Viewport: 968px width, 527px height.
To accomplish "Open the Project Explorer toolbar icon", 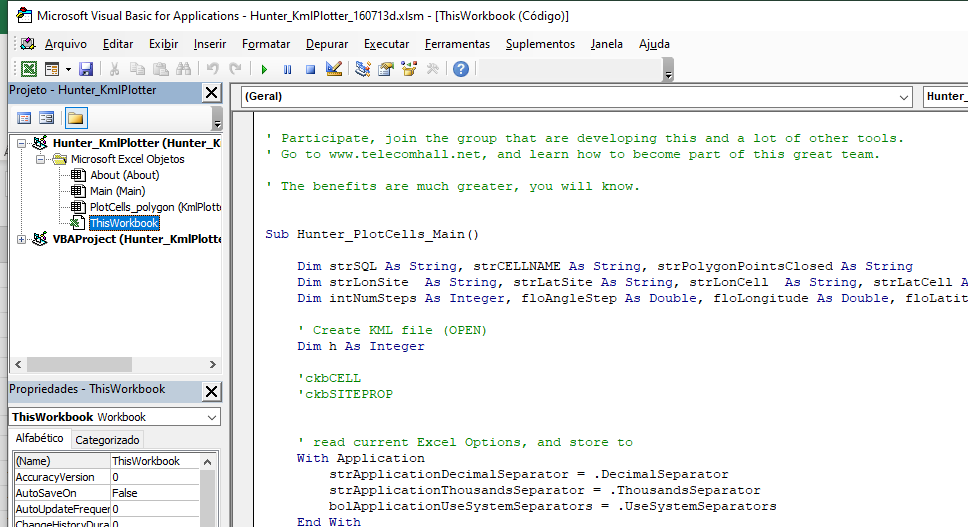I will click(363, 69).
